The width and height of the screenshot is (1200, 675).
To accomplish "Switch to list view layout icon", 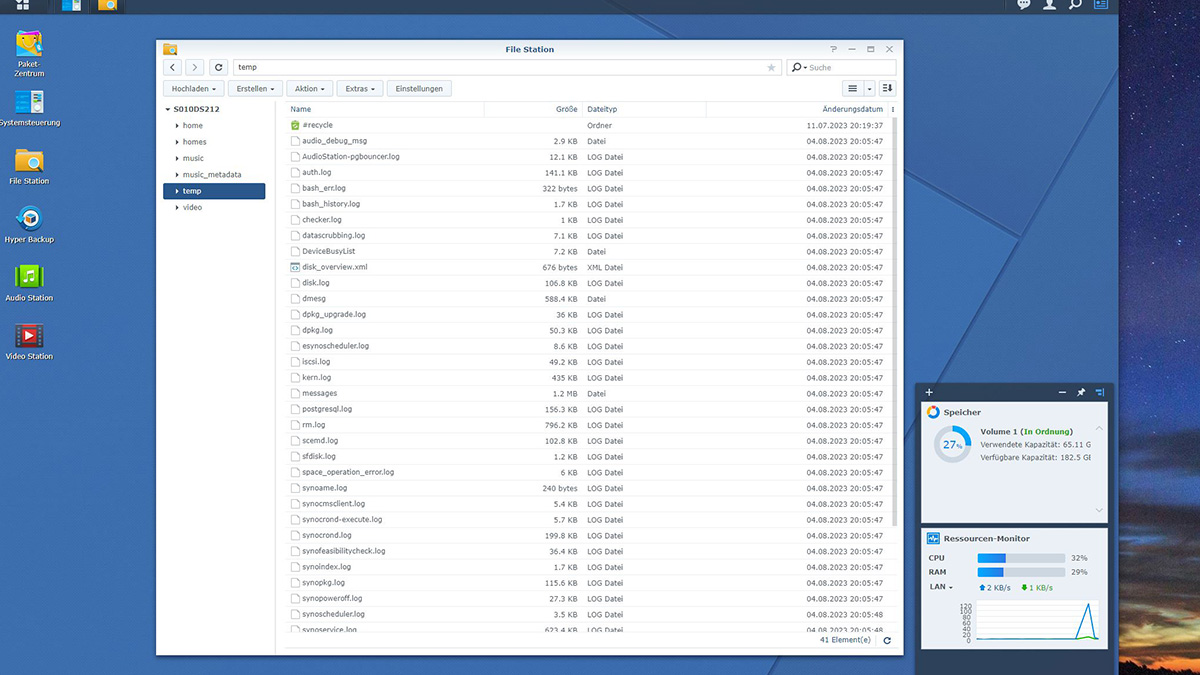I will point(853,89).
